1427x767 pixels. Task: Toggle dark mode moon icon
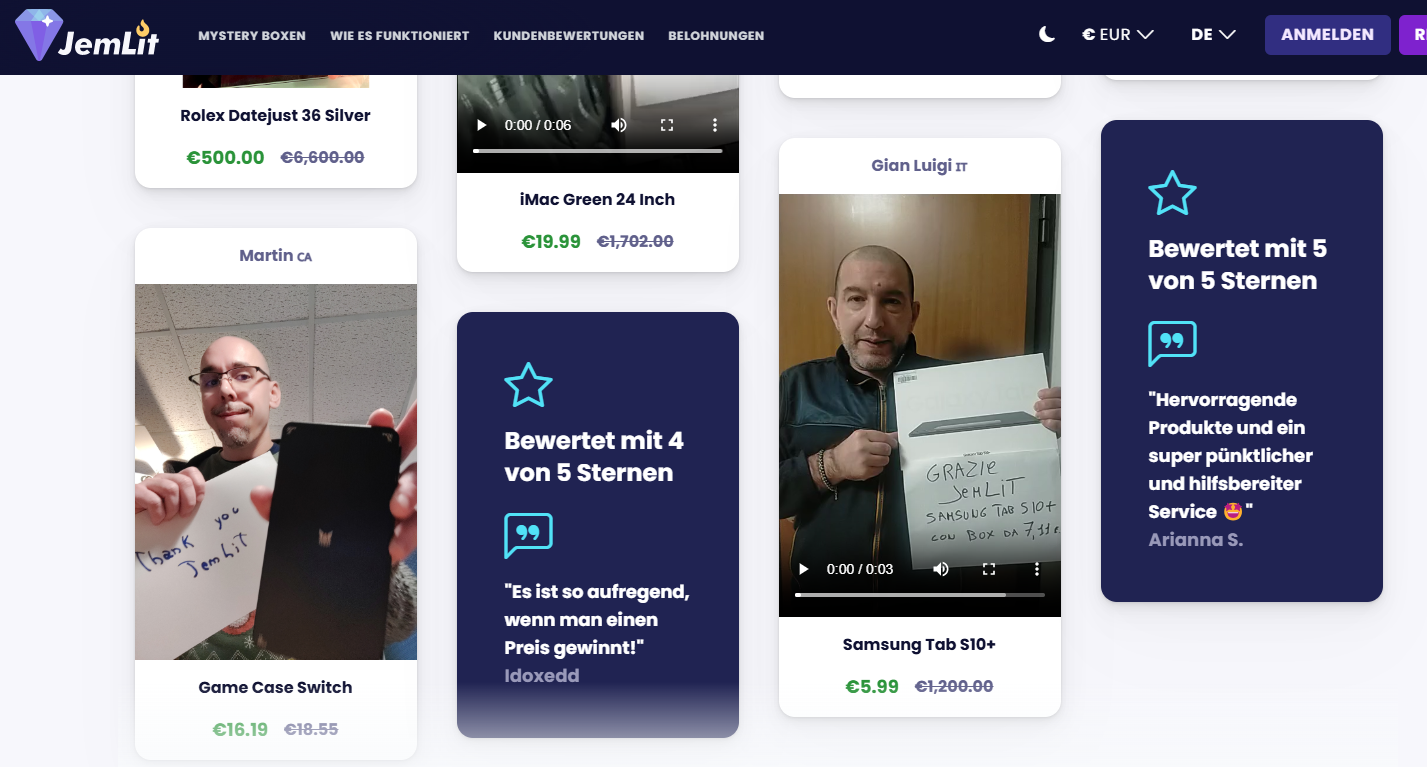point(1047,35)
